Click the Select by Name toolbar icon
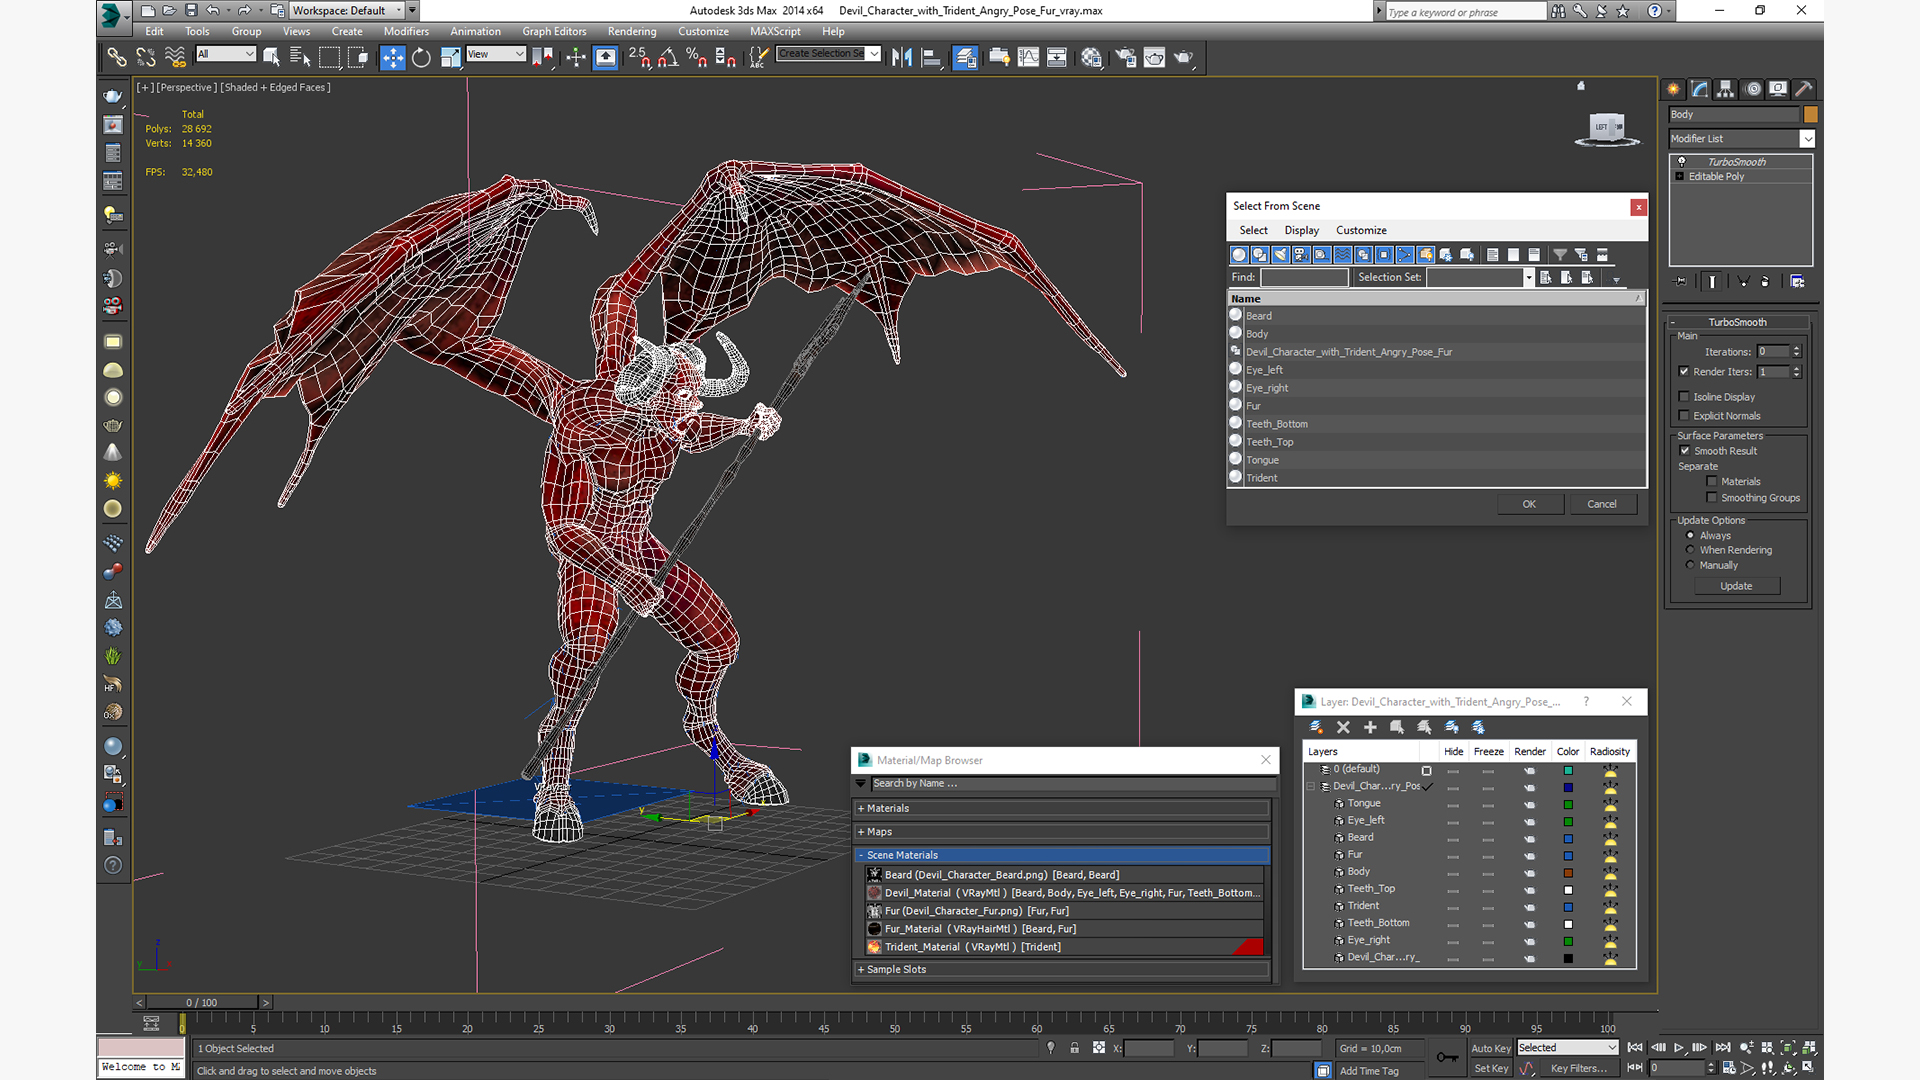This screenshot has width=1920, height=1080. click(x=300, y=57)
